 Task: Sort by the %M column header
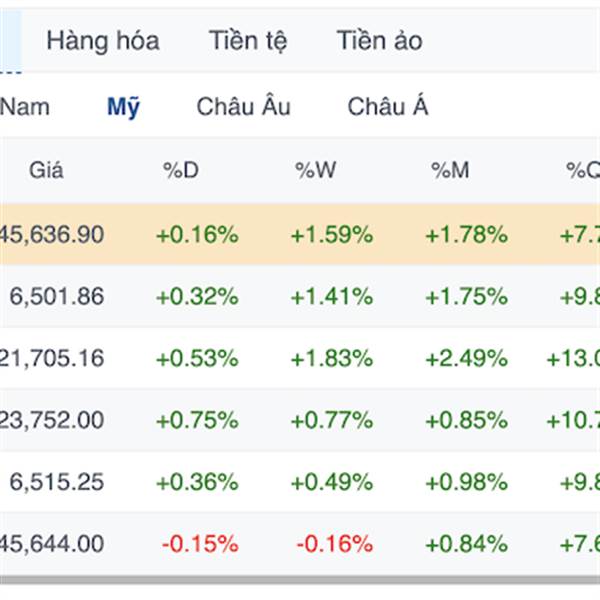[450, 170]
